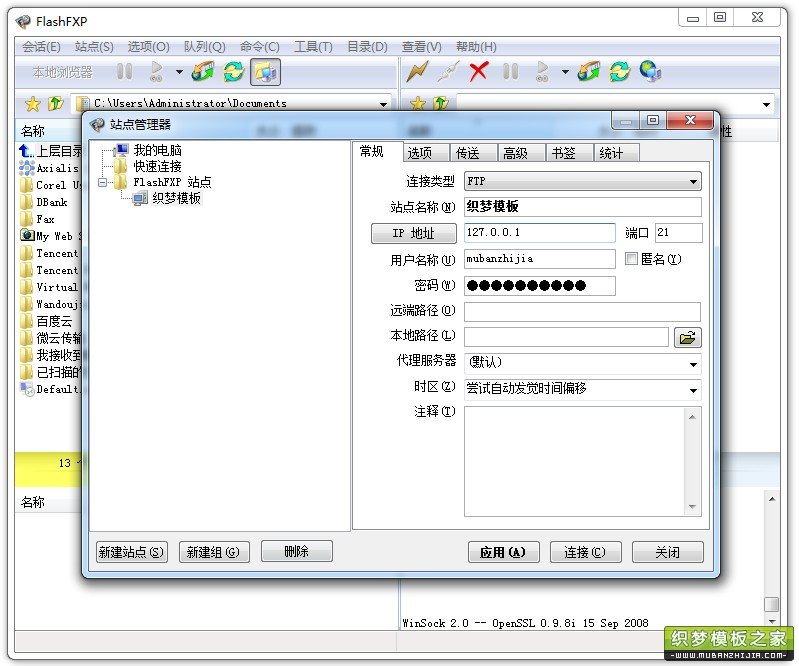Click the globe remote browser switch icon
Viewport: 799px width, 666px height.
[x=650, y=71]
